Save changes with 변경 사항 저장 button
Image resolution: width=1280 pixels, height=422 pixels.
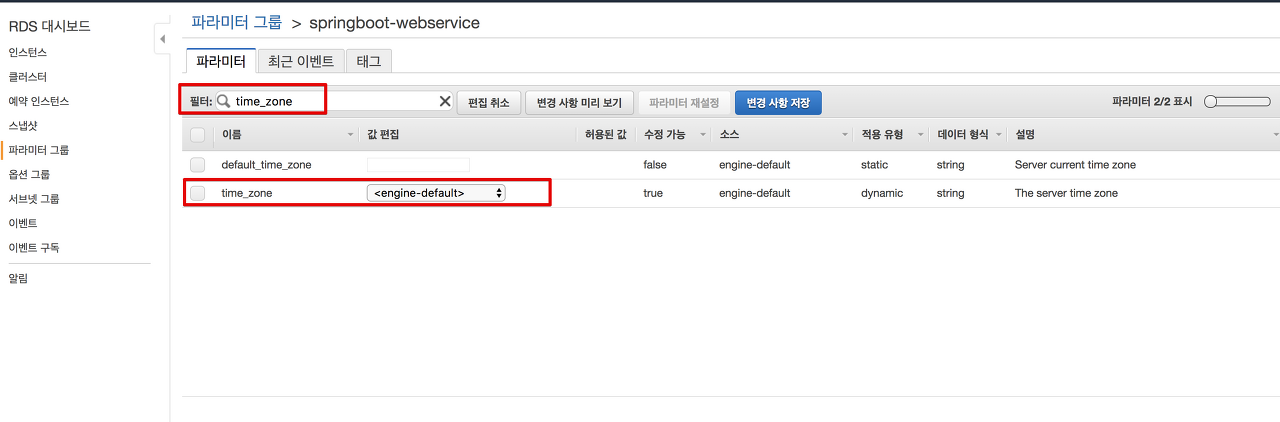click(778, 102)
